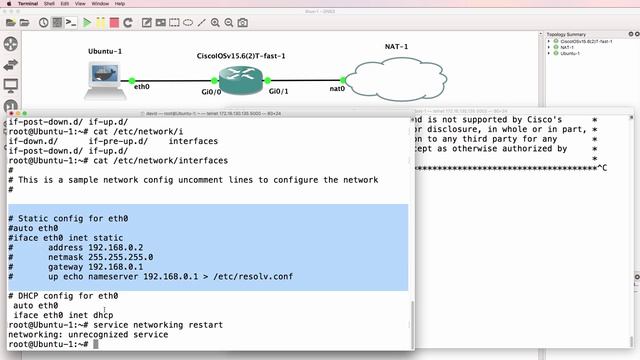Image resolution: width=640 pixels, height=360 pixels.
Task: Reload all nodes icon
Action: click(x=128, y=22)
